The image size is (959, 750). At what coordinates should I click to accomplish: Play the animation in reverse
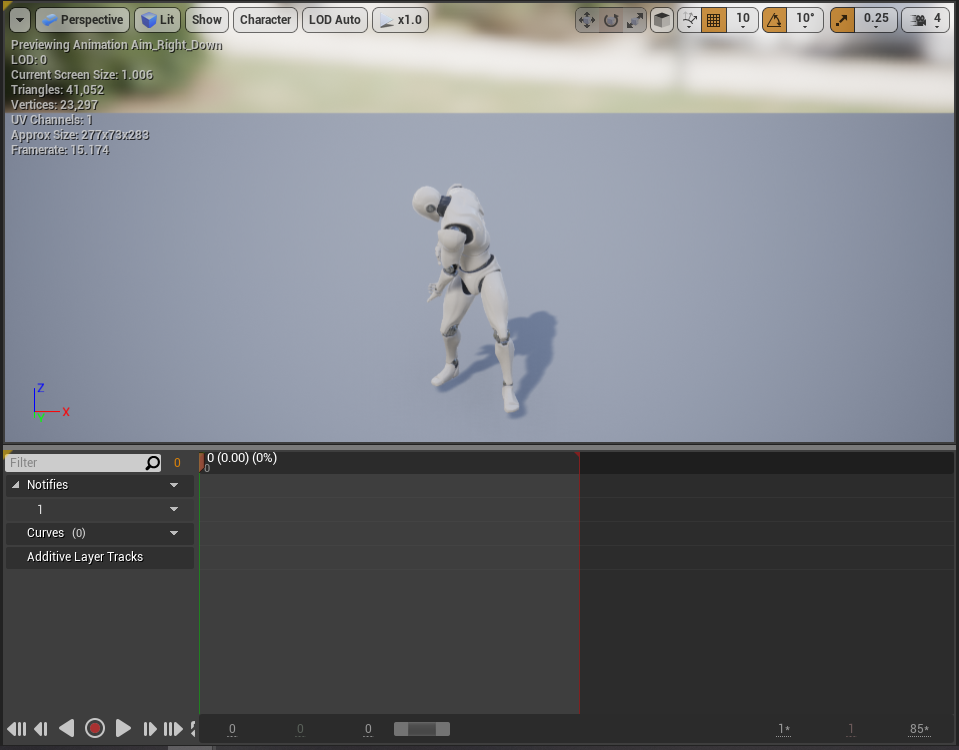[67, 729]
